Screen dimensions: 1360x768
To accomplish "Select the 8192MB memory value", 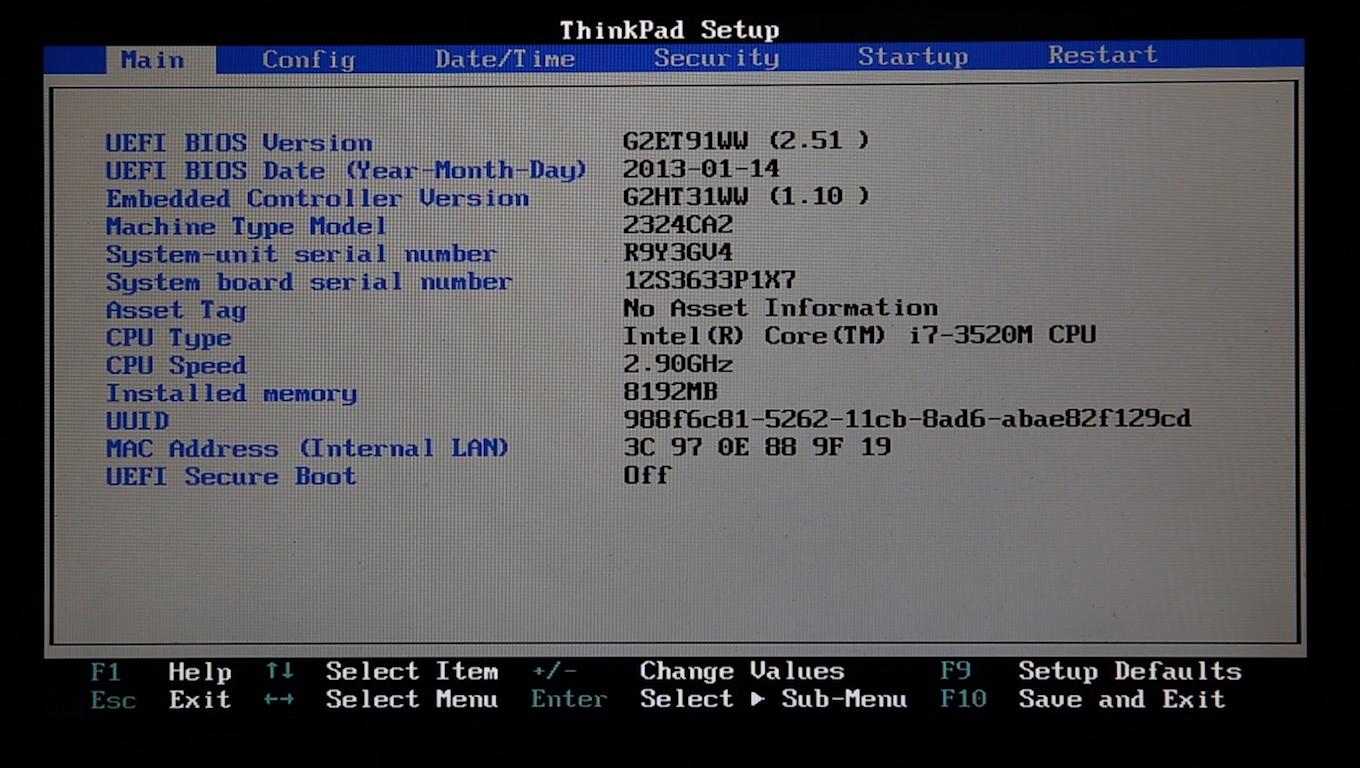I will pyautogui.click(x=670, y=391).
